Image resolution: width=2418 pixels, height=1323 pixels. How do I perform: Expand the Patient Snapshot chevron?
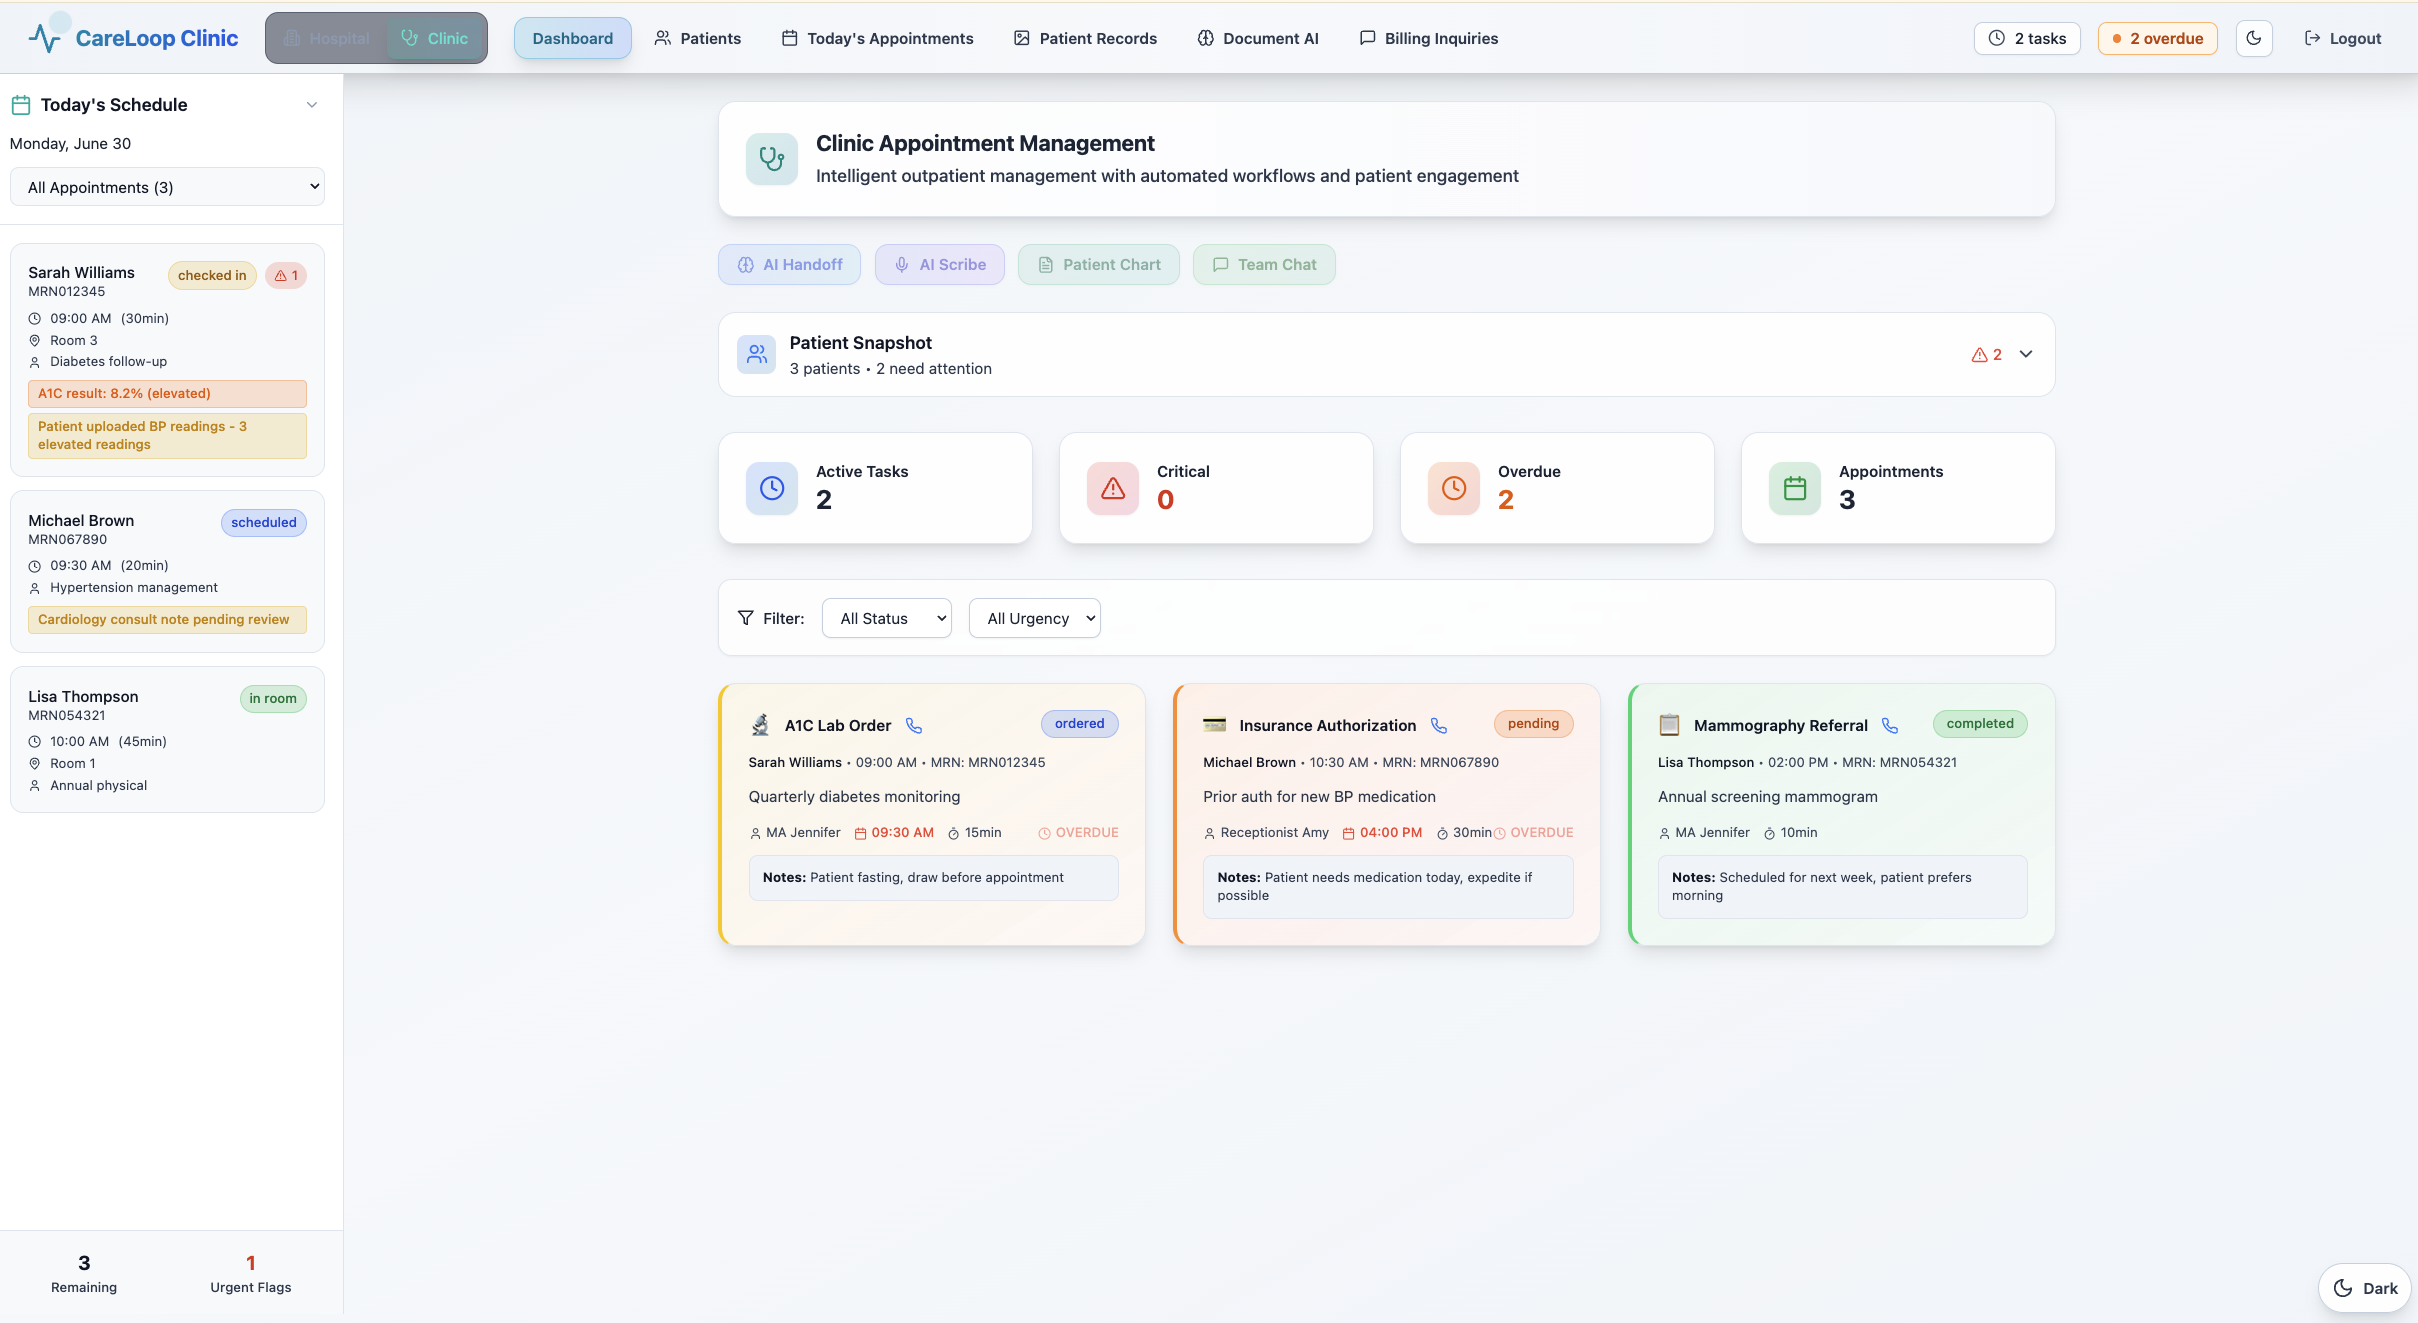click(x=2026, y=354)
